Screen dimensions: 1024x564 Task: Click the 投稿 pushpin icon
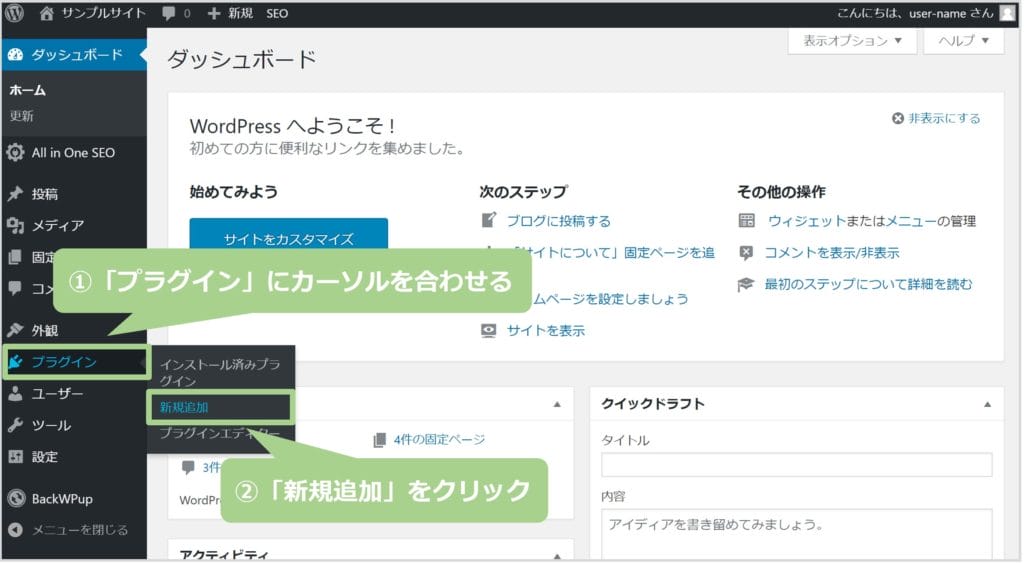click(15, 194)
